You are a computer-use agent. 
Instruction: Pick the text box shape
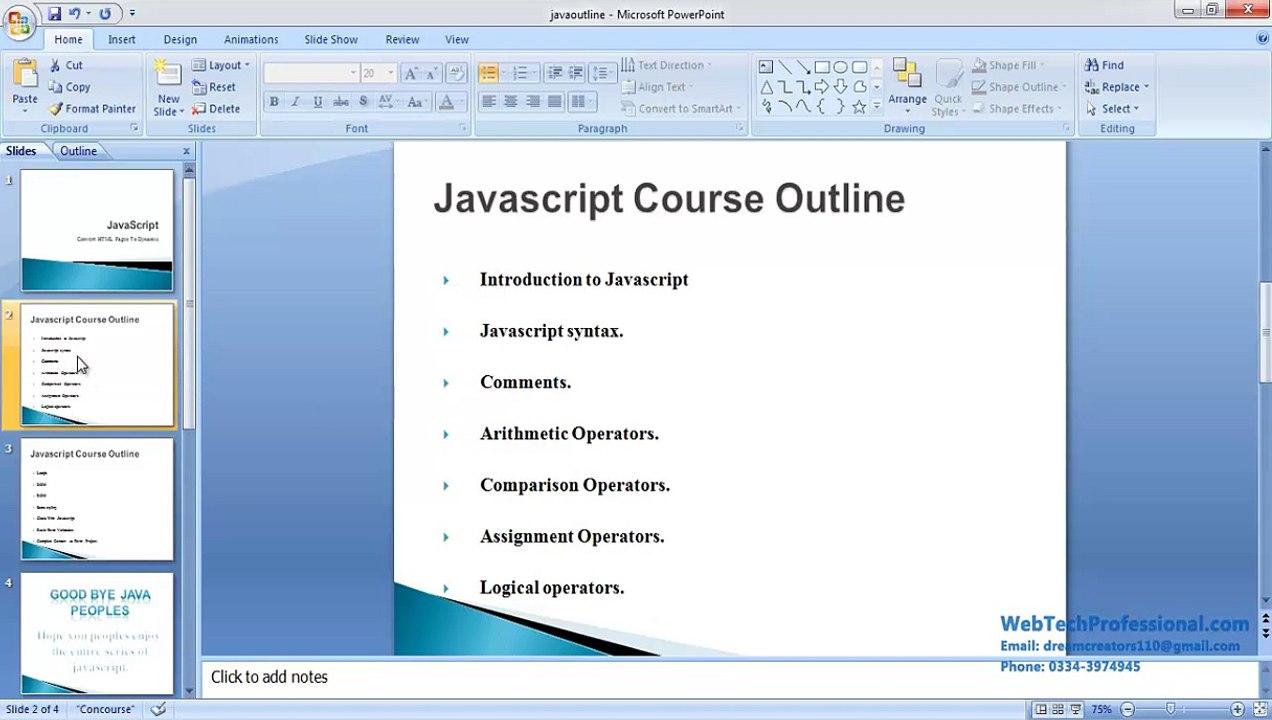click(x=766, y=67)
